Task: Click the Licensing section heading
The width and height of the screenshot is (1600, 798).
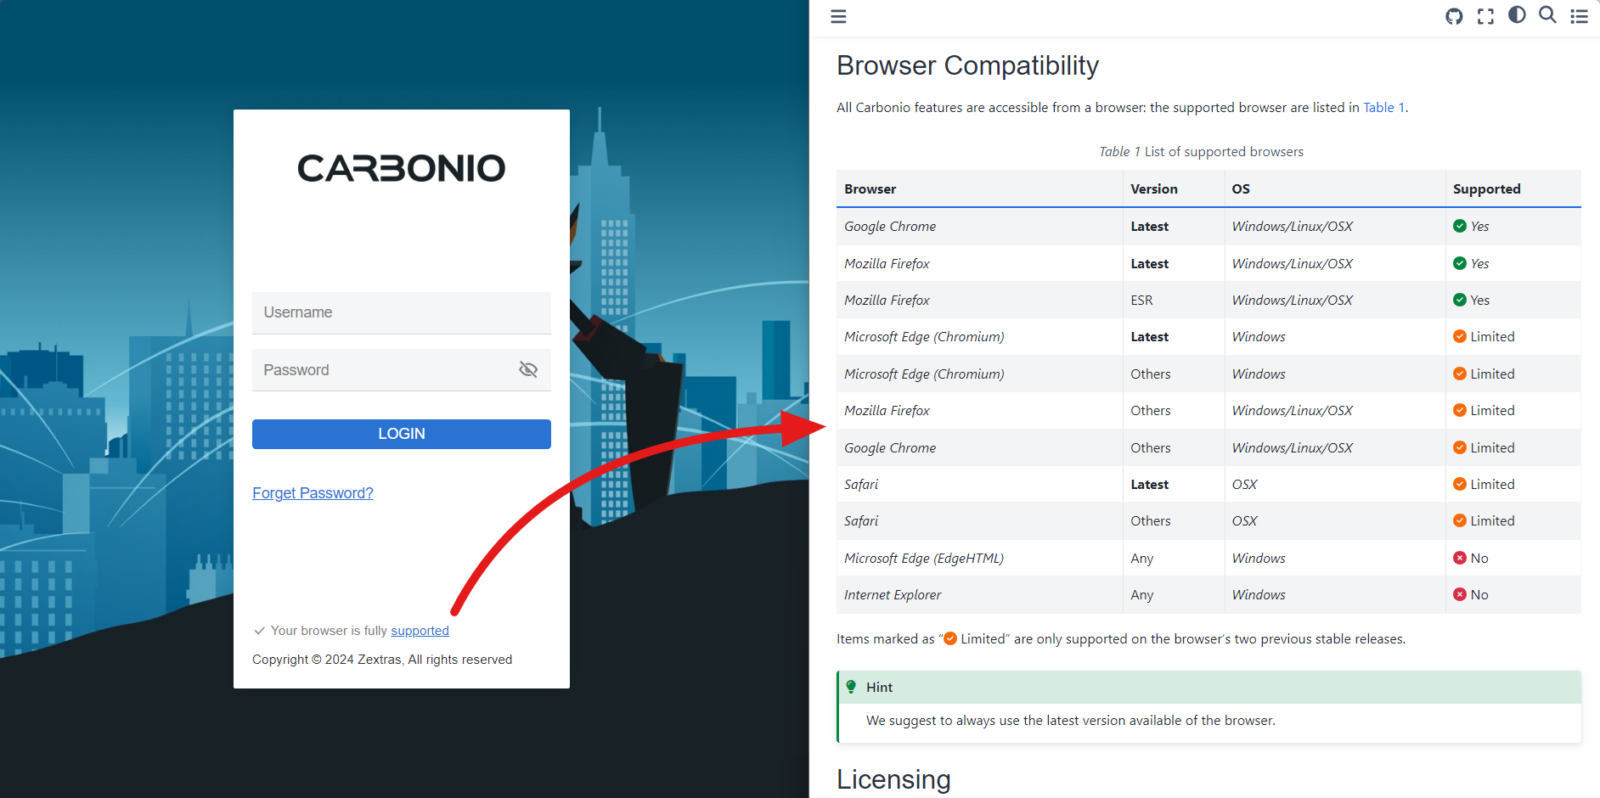Action: (893, 779)
